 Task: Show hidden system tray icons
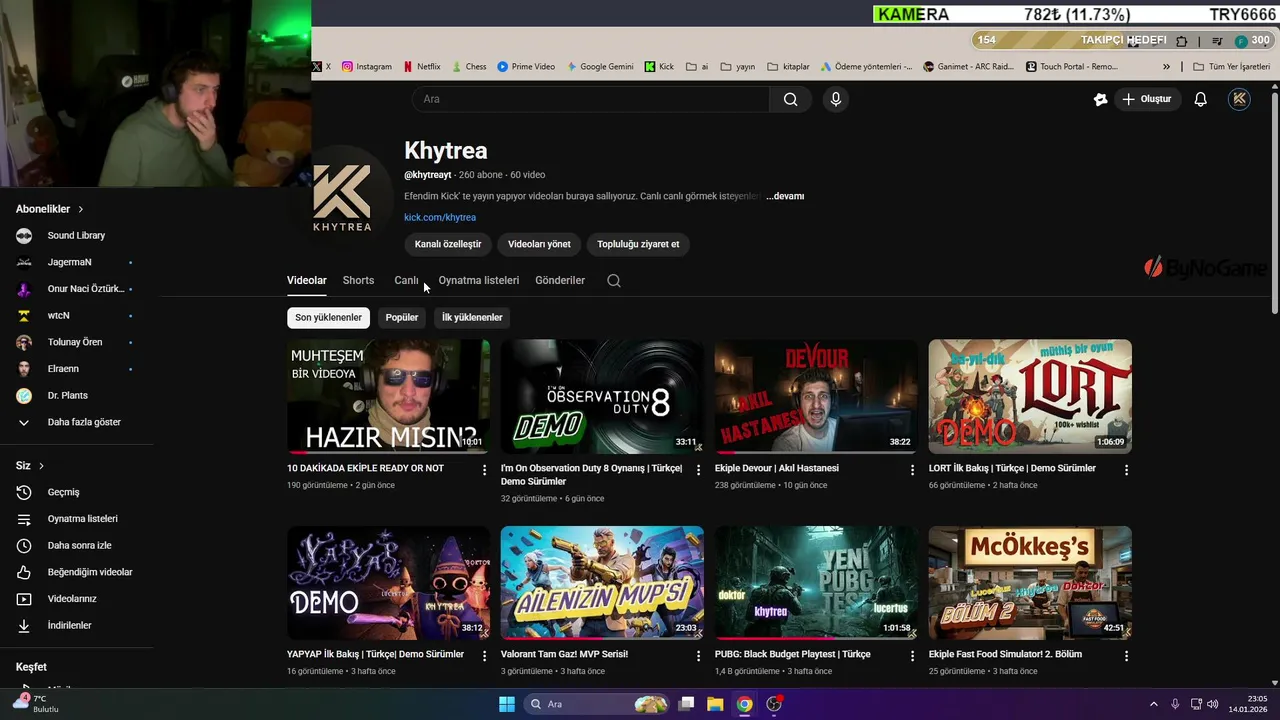click(x=1153, y=704)
